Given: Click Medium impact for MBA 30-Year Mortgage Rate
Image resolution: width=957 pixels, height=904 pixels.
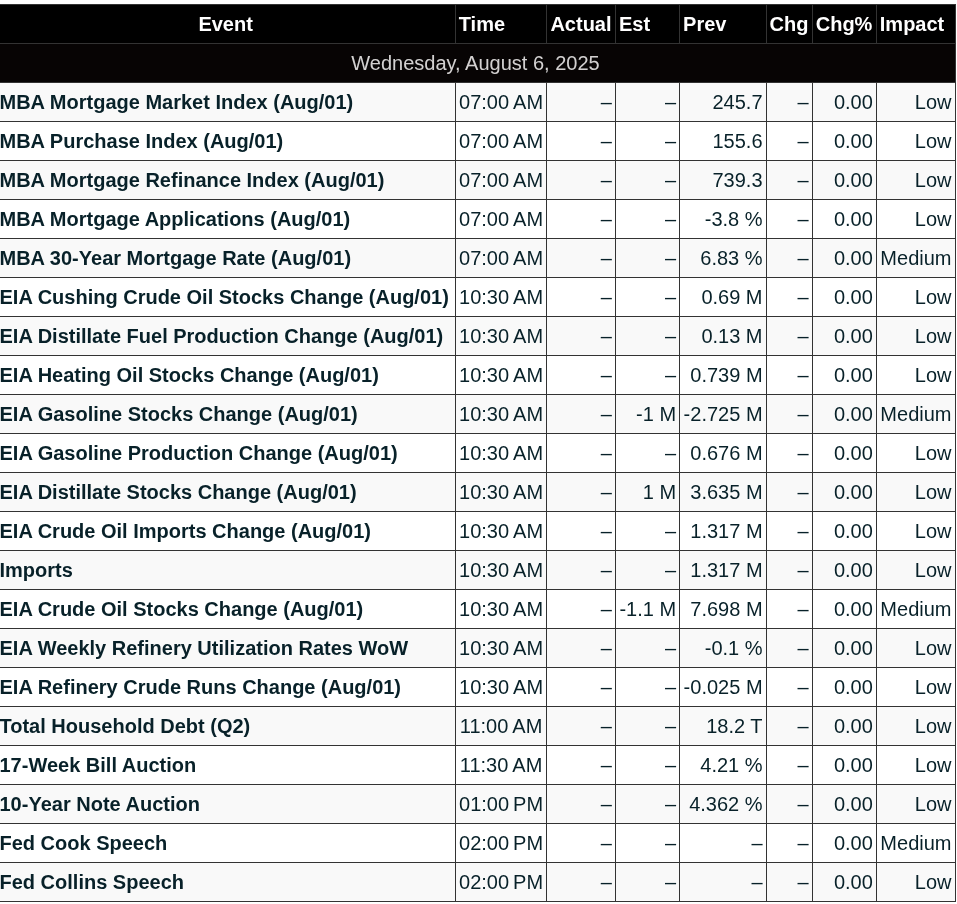Looking at the screenshot, I should 915,259.
